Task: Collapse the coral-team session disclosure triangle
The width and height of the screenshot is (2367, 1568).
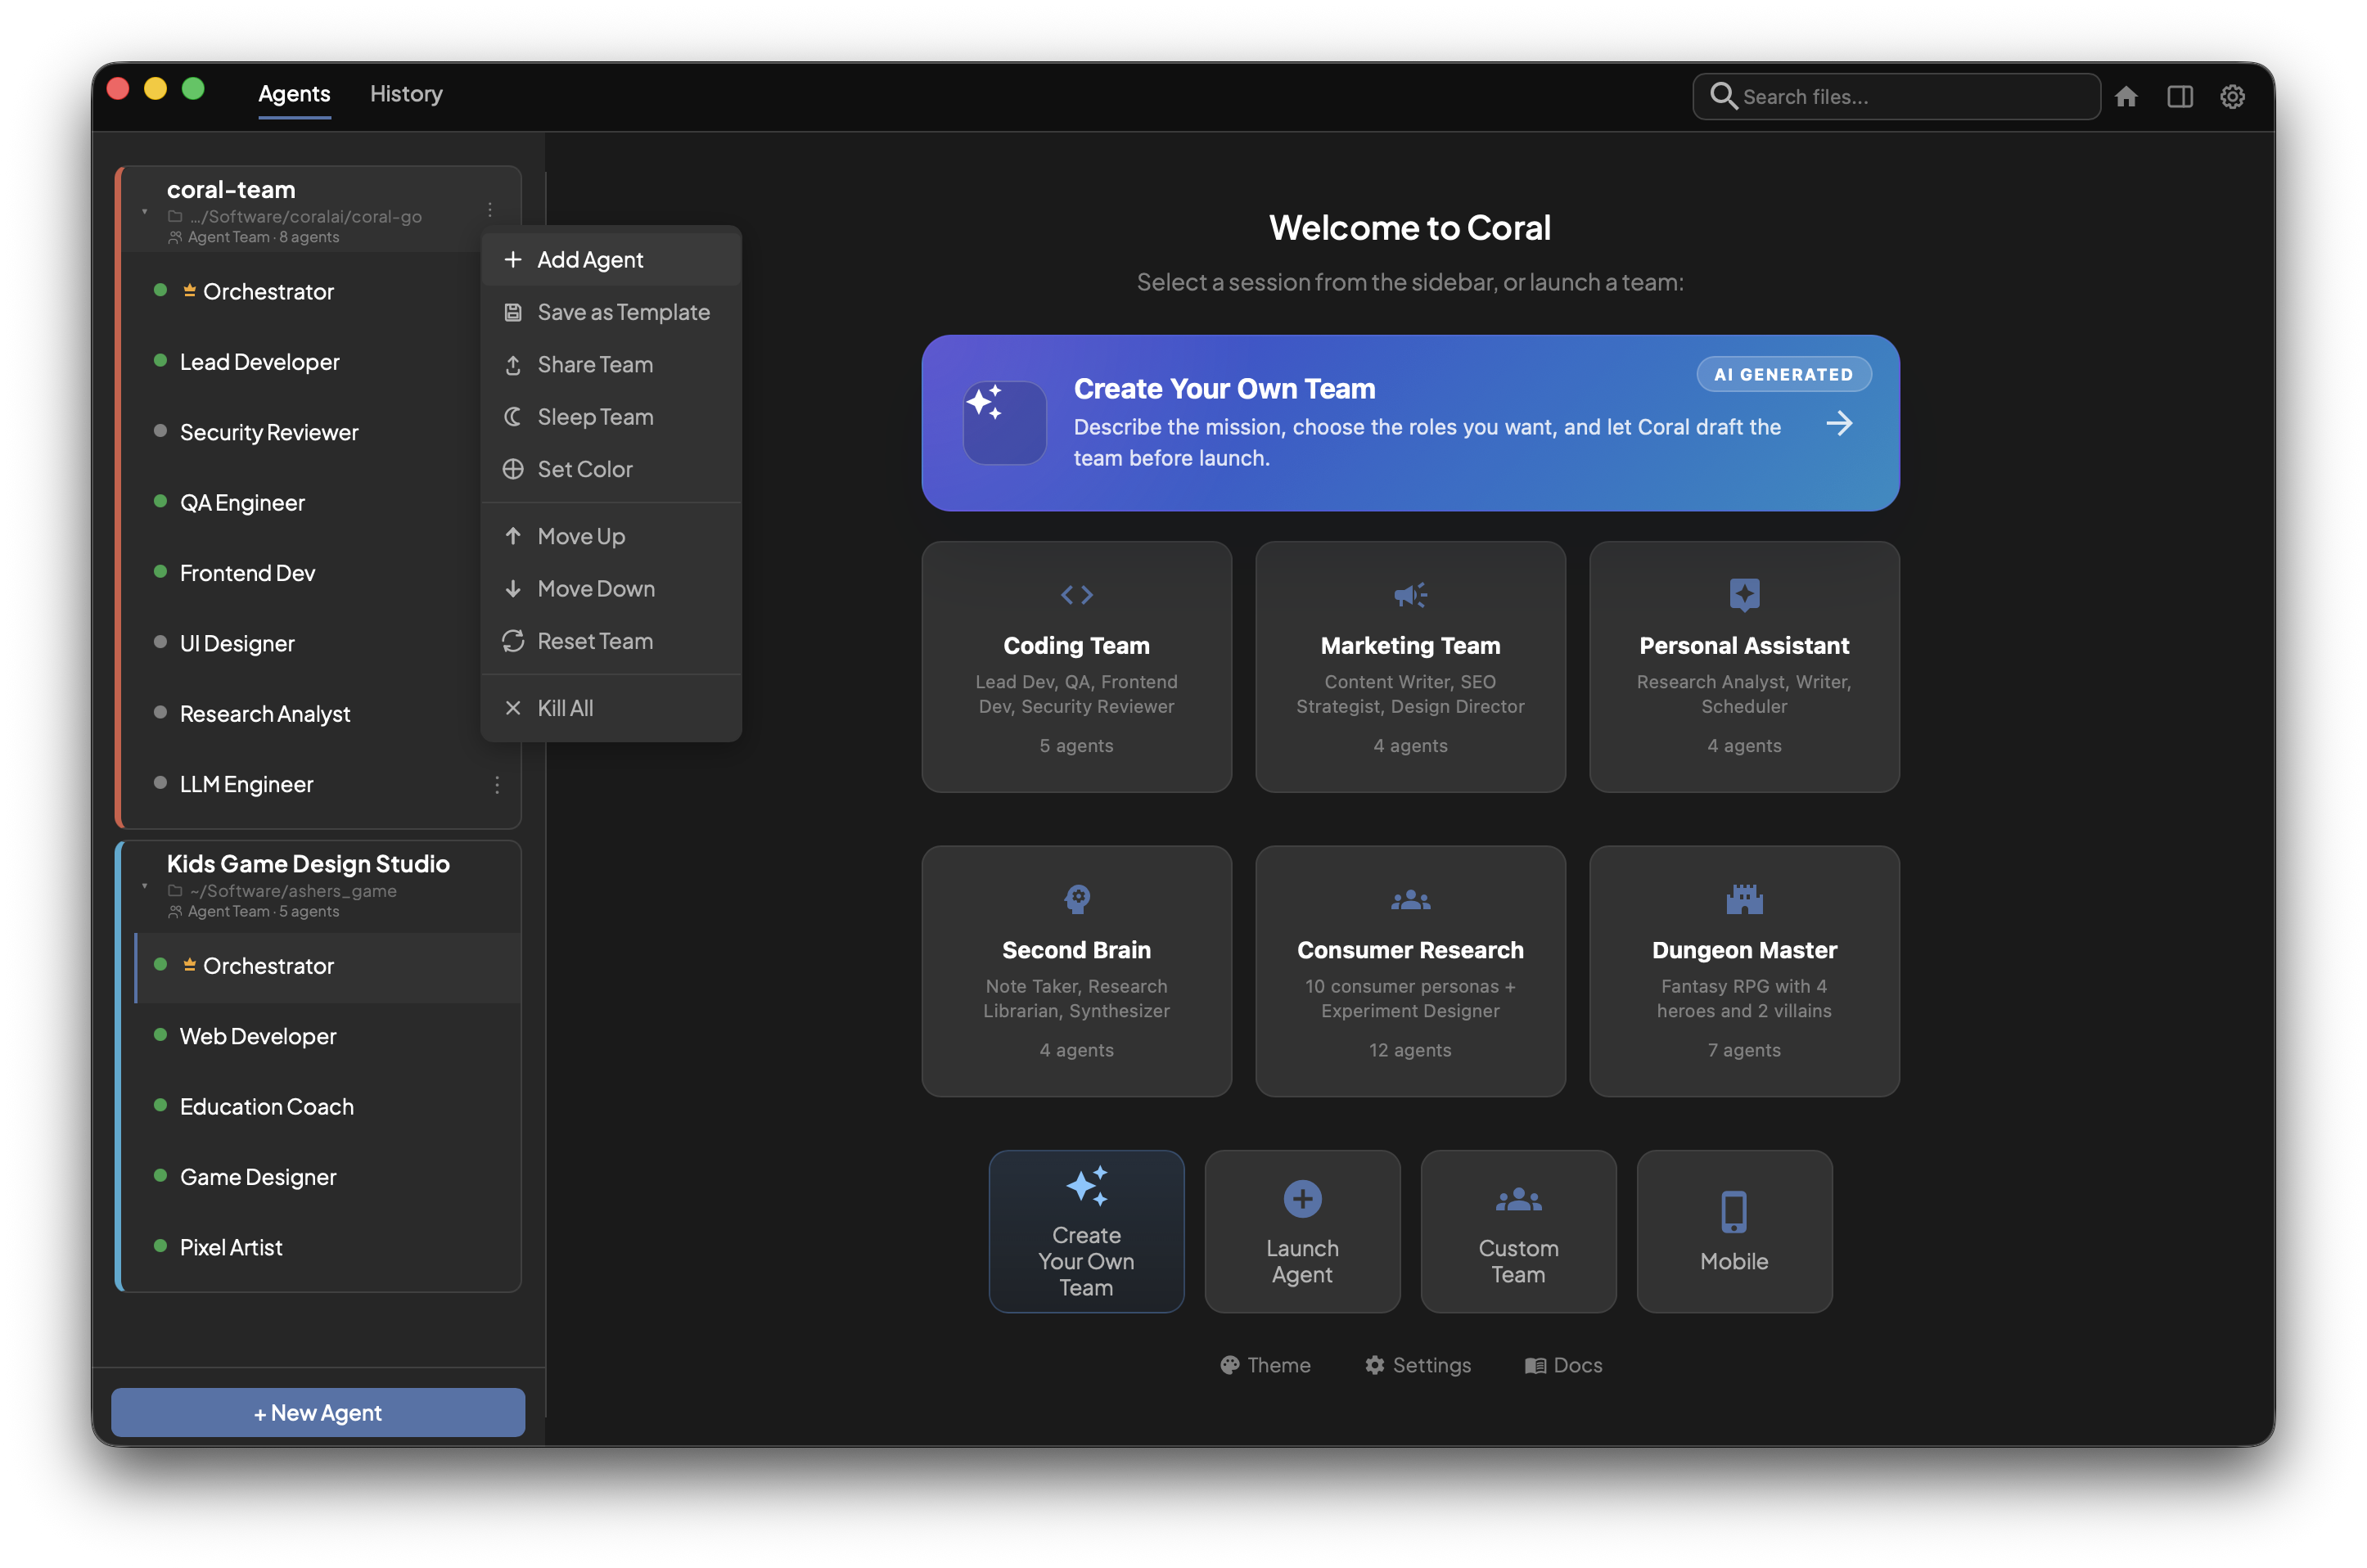Action: coord(143,213)
